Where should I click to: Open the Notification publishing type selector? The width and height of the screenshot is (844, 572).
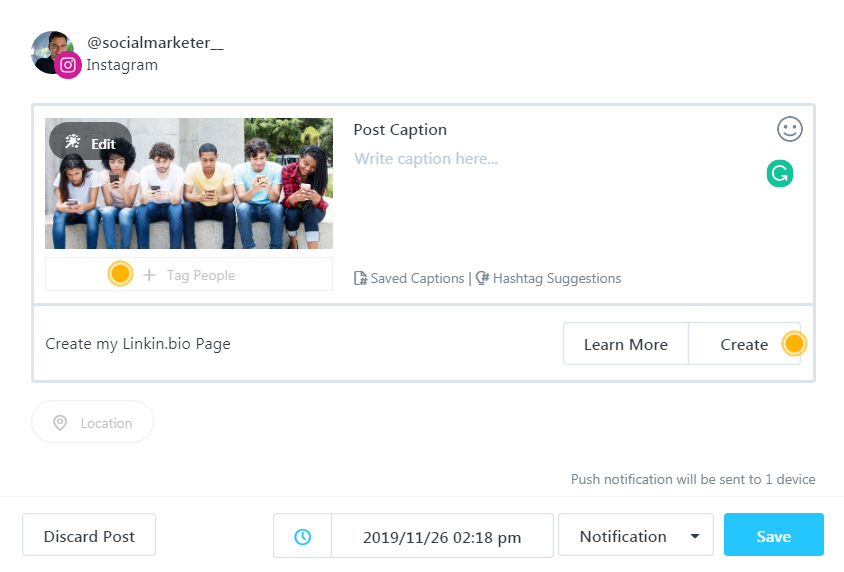pyautogui.click(x=624, y=537)
